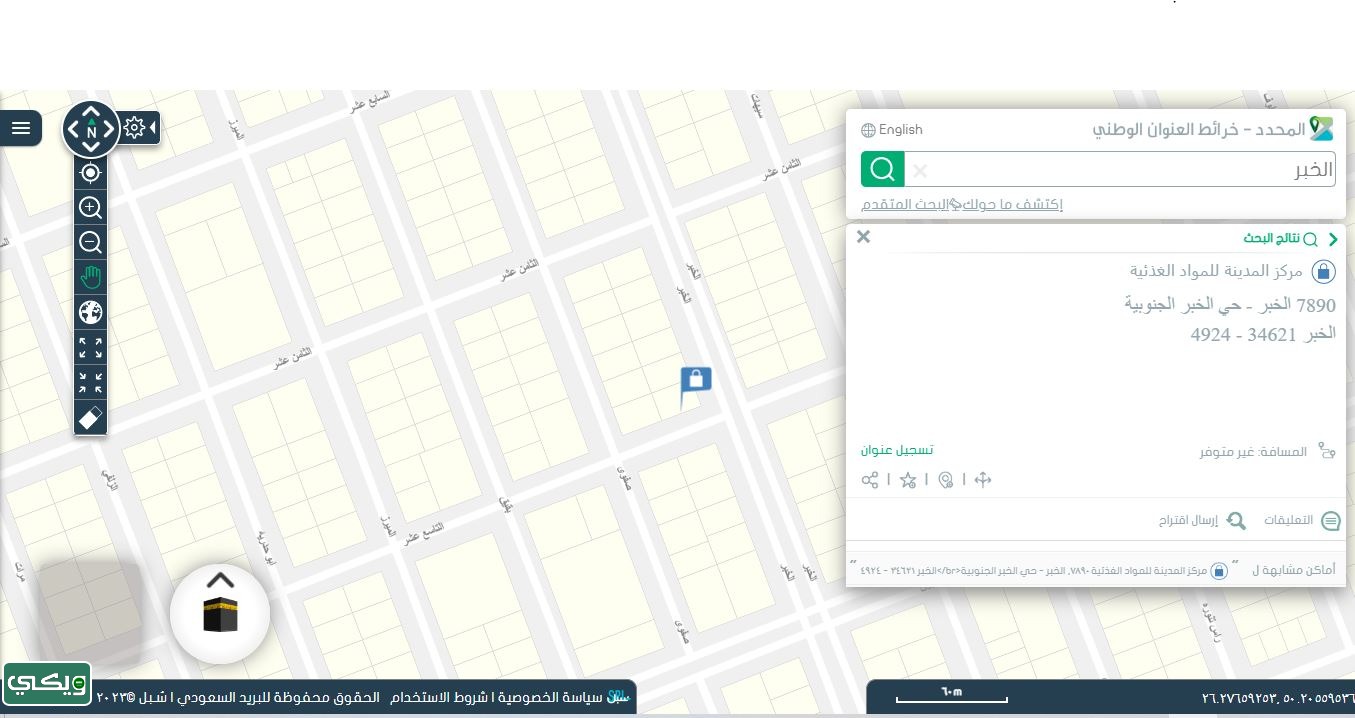Switch language to English
1355x718 pixels.
click(x=892, y=130)
